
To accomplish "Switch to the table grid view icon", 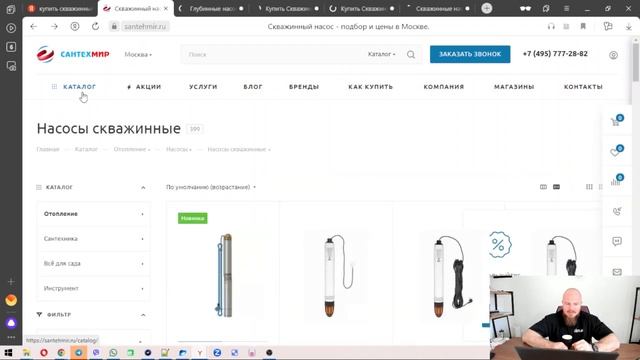I will point(543,187).
